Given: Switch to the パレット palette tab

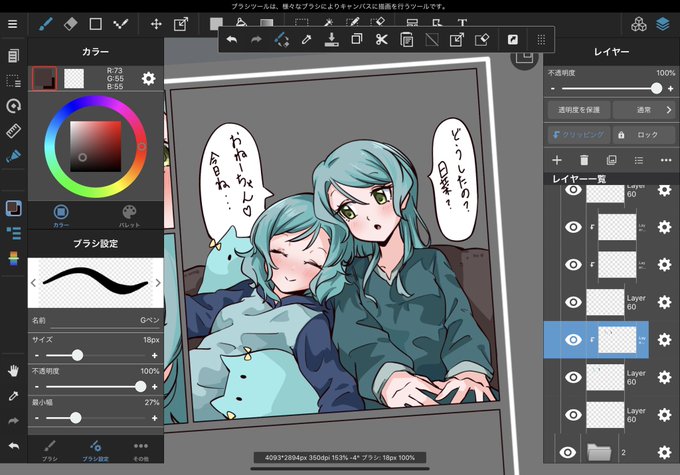Looking at the screenshot, I should click(129, 216).
